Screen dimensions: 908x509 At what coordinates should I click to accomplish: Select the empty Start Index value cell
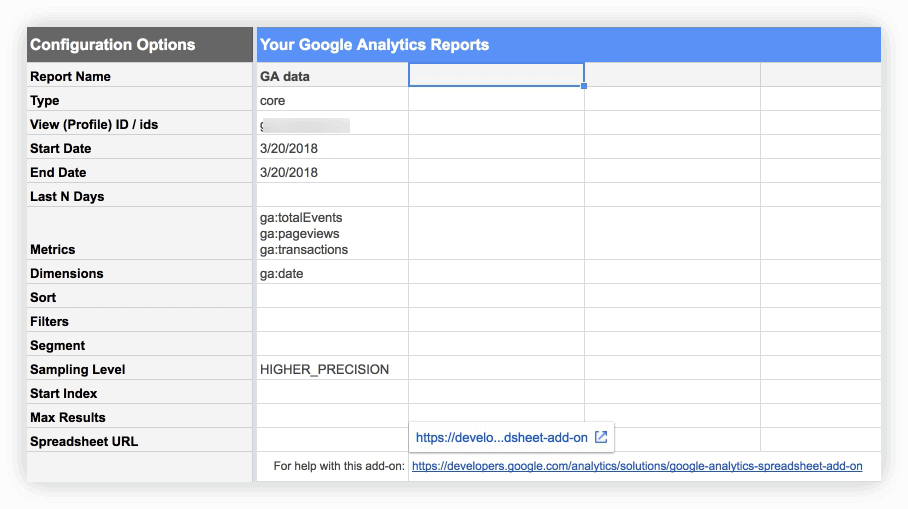coord(332,393)
